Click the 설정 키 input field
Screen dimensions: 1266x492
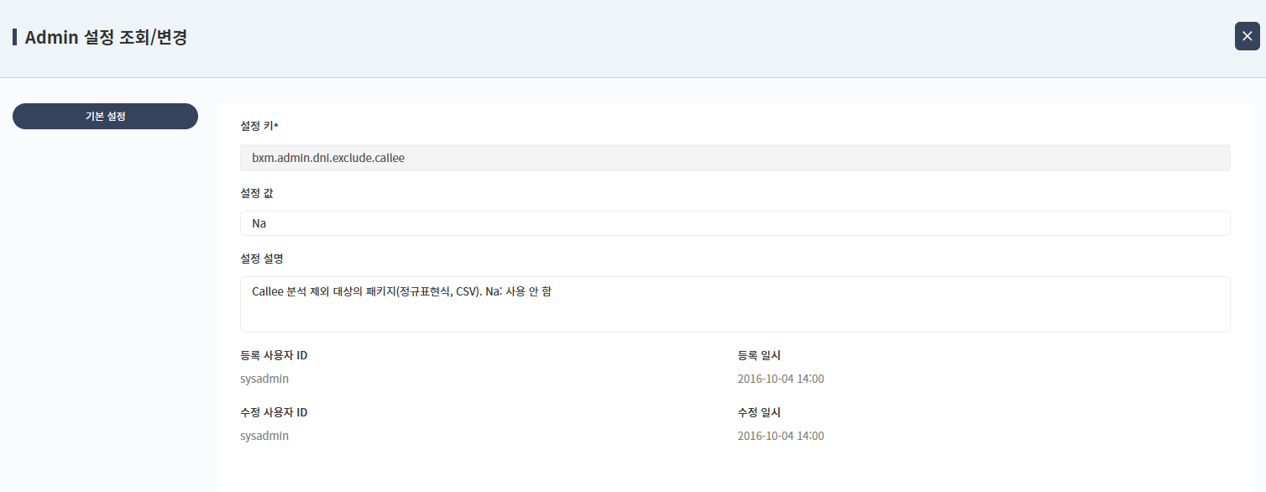(734, 158)
